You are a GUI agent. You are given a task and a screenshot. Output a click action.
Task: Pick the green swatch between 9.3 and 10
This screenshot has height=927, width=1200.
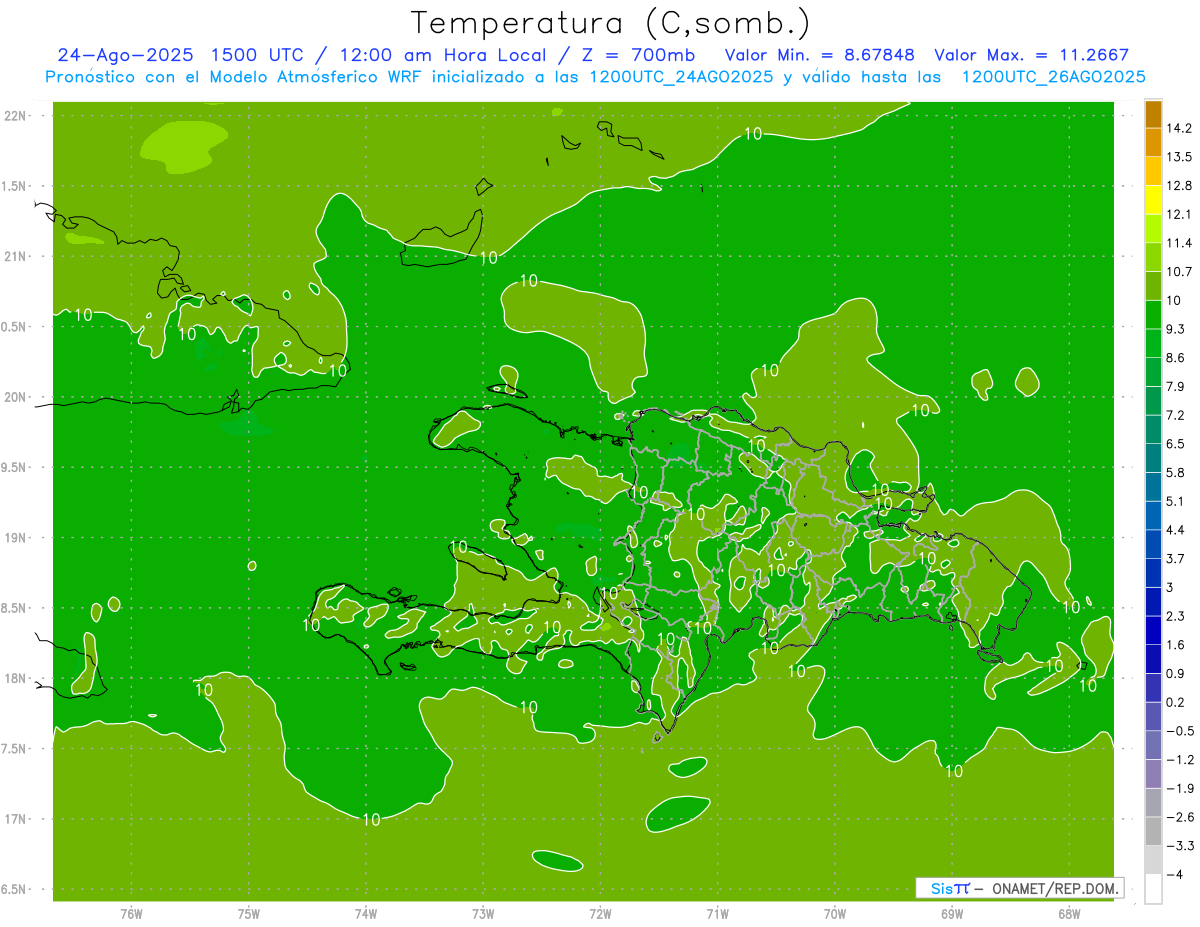click(x=1153, y=315)
